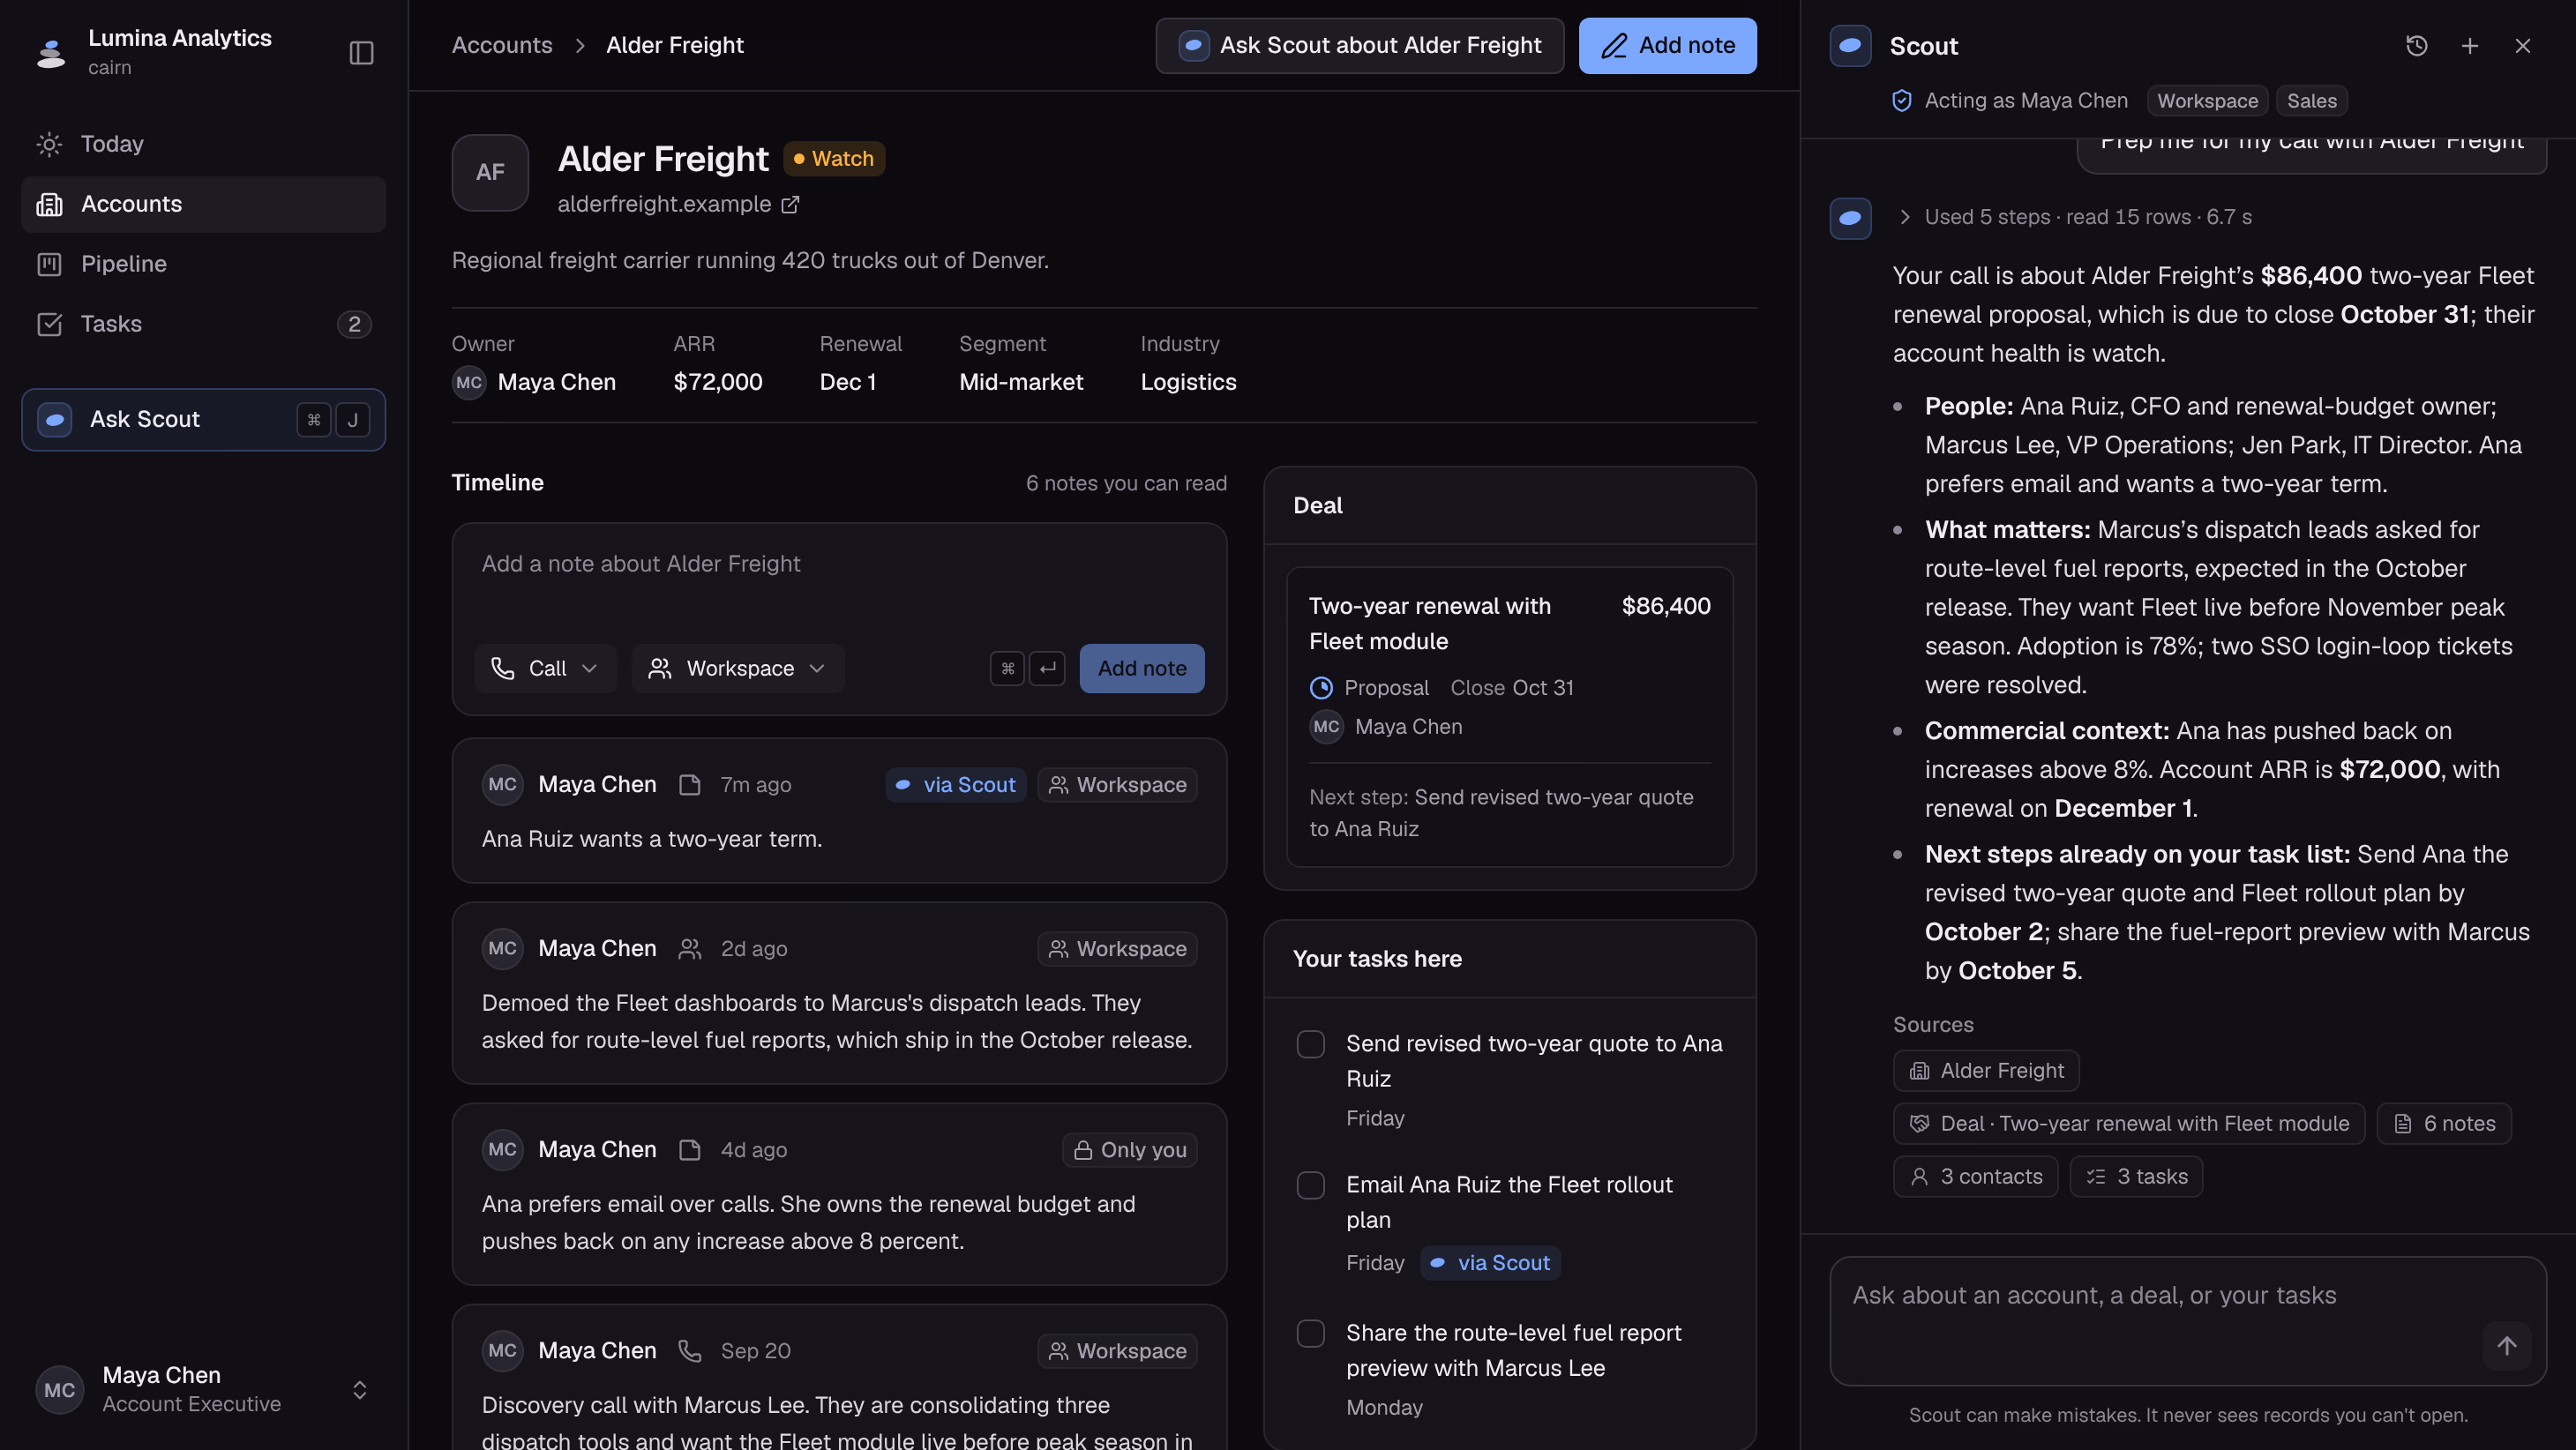Click the AF account avatar
Screen dimensions: 2576x1450
tap(490, 172)
